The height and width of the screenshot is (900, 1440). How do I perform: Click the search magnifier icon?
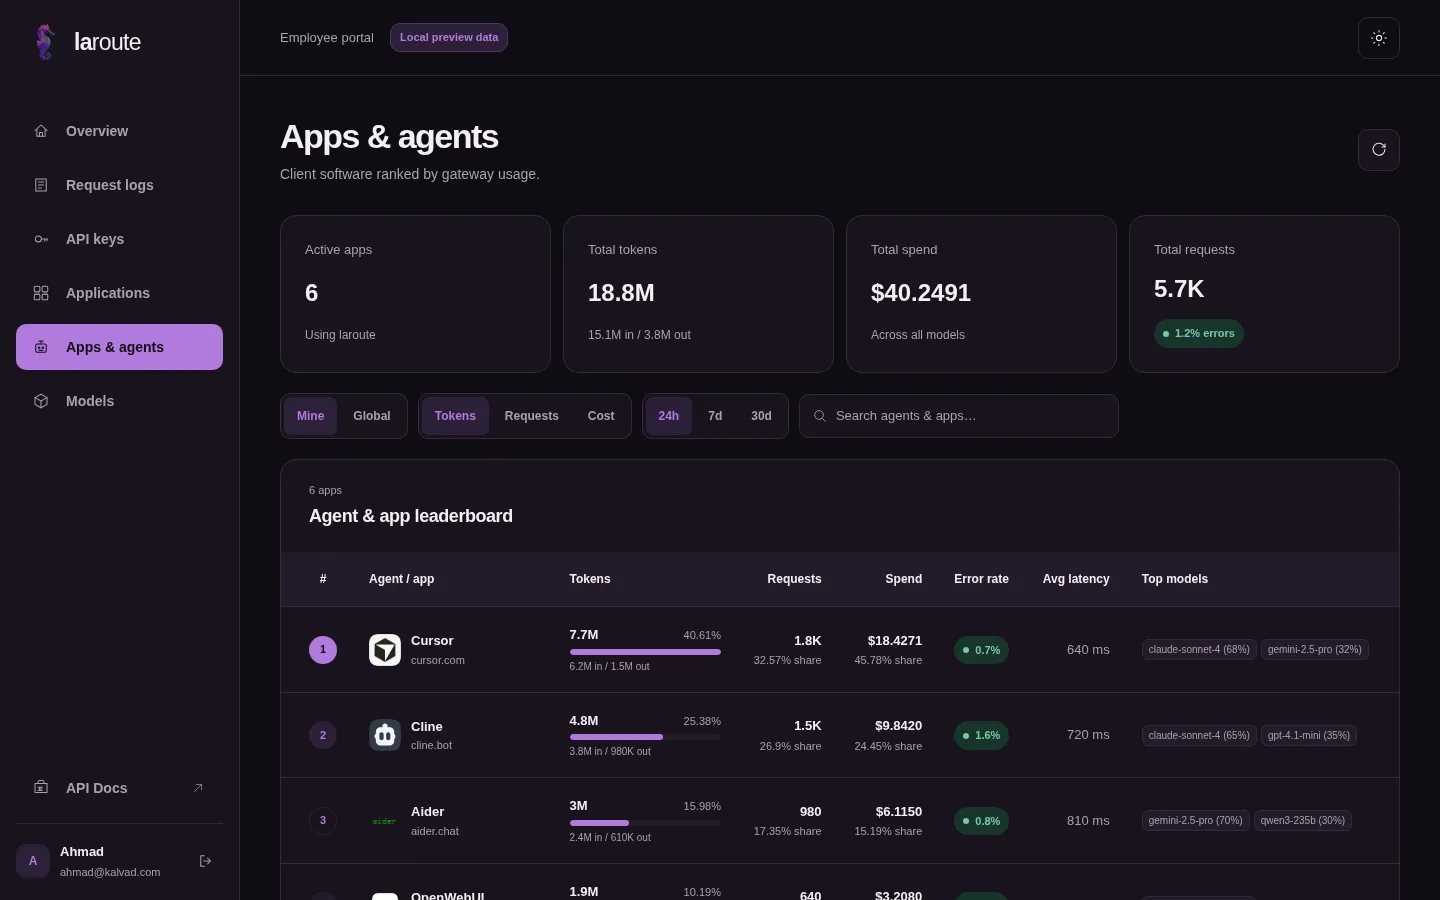[x=819, y=416]
